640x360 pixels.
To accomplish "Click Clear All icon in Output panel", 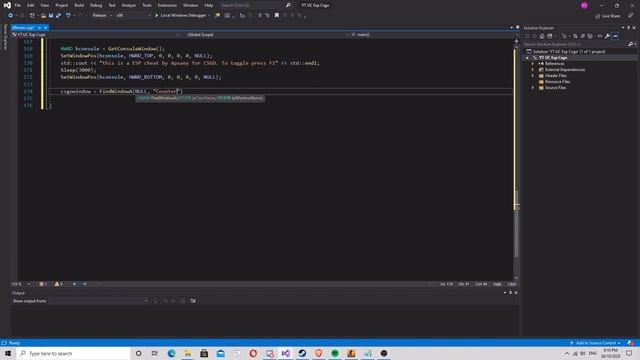I will click(183, 301).
